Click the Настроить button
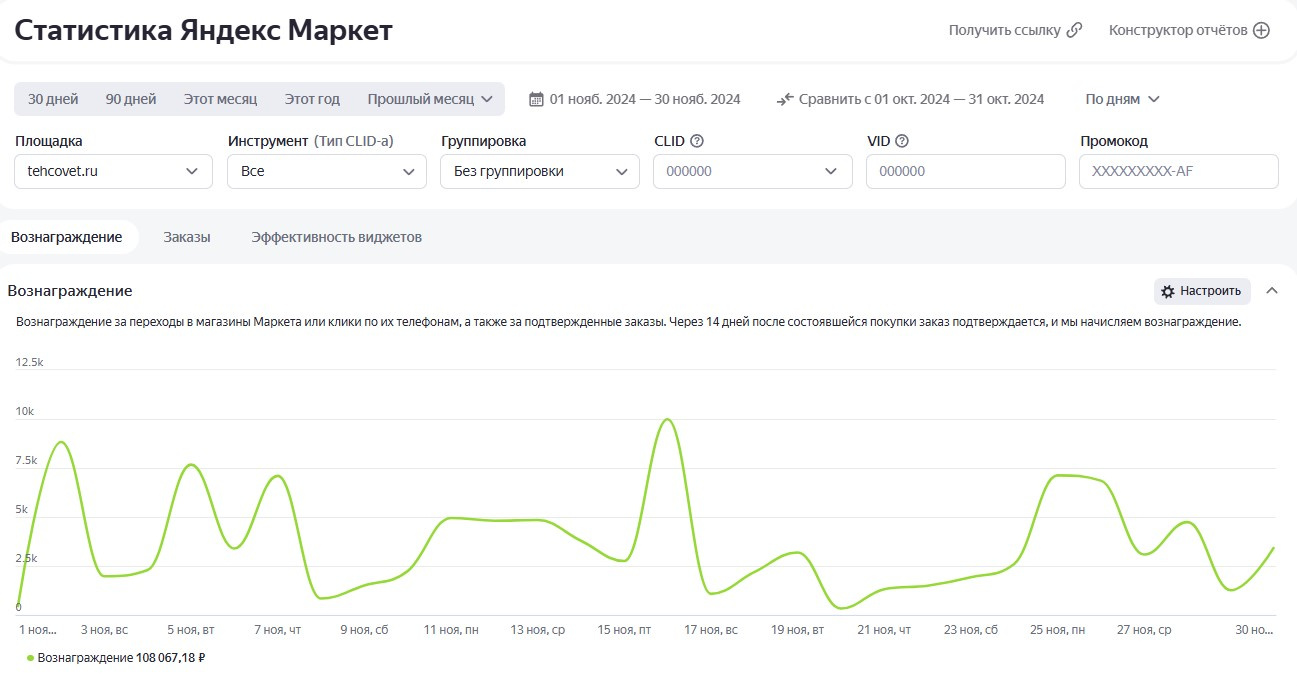The width and height of the screenshot is (1297, 686). [1202, 291]
